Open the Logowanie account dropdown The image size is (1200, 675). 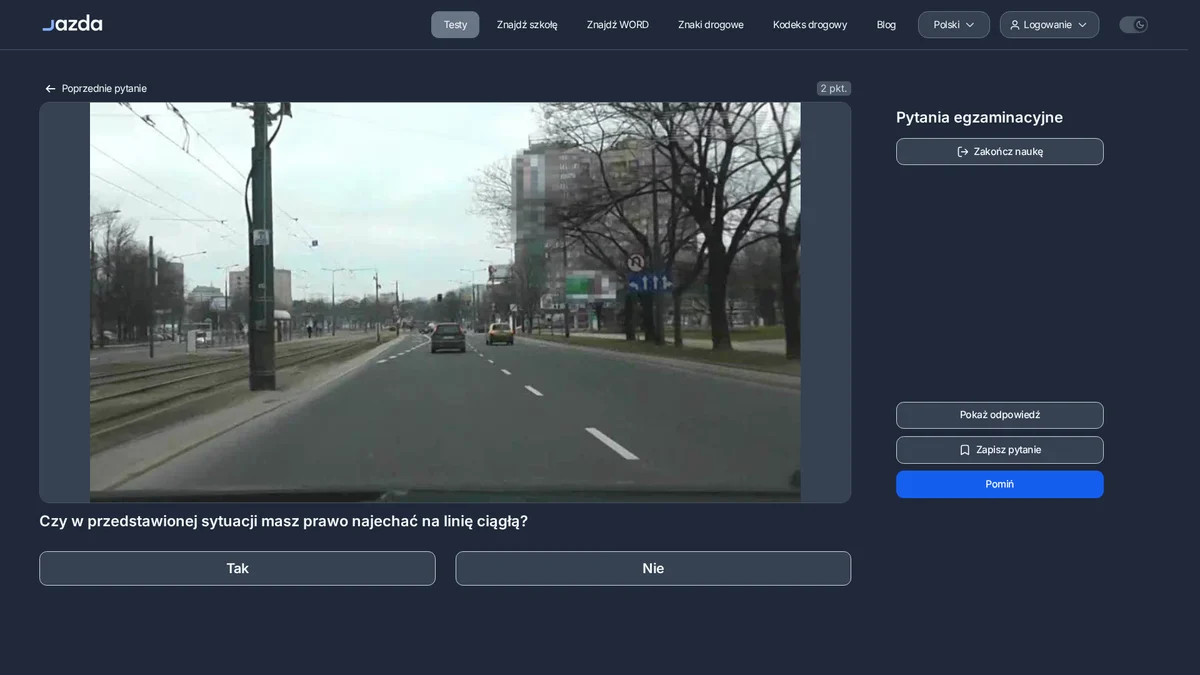pos(1049,25)
